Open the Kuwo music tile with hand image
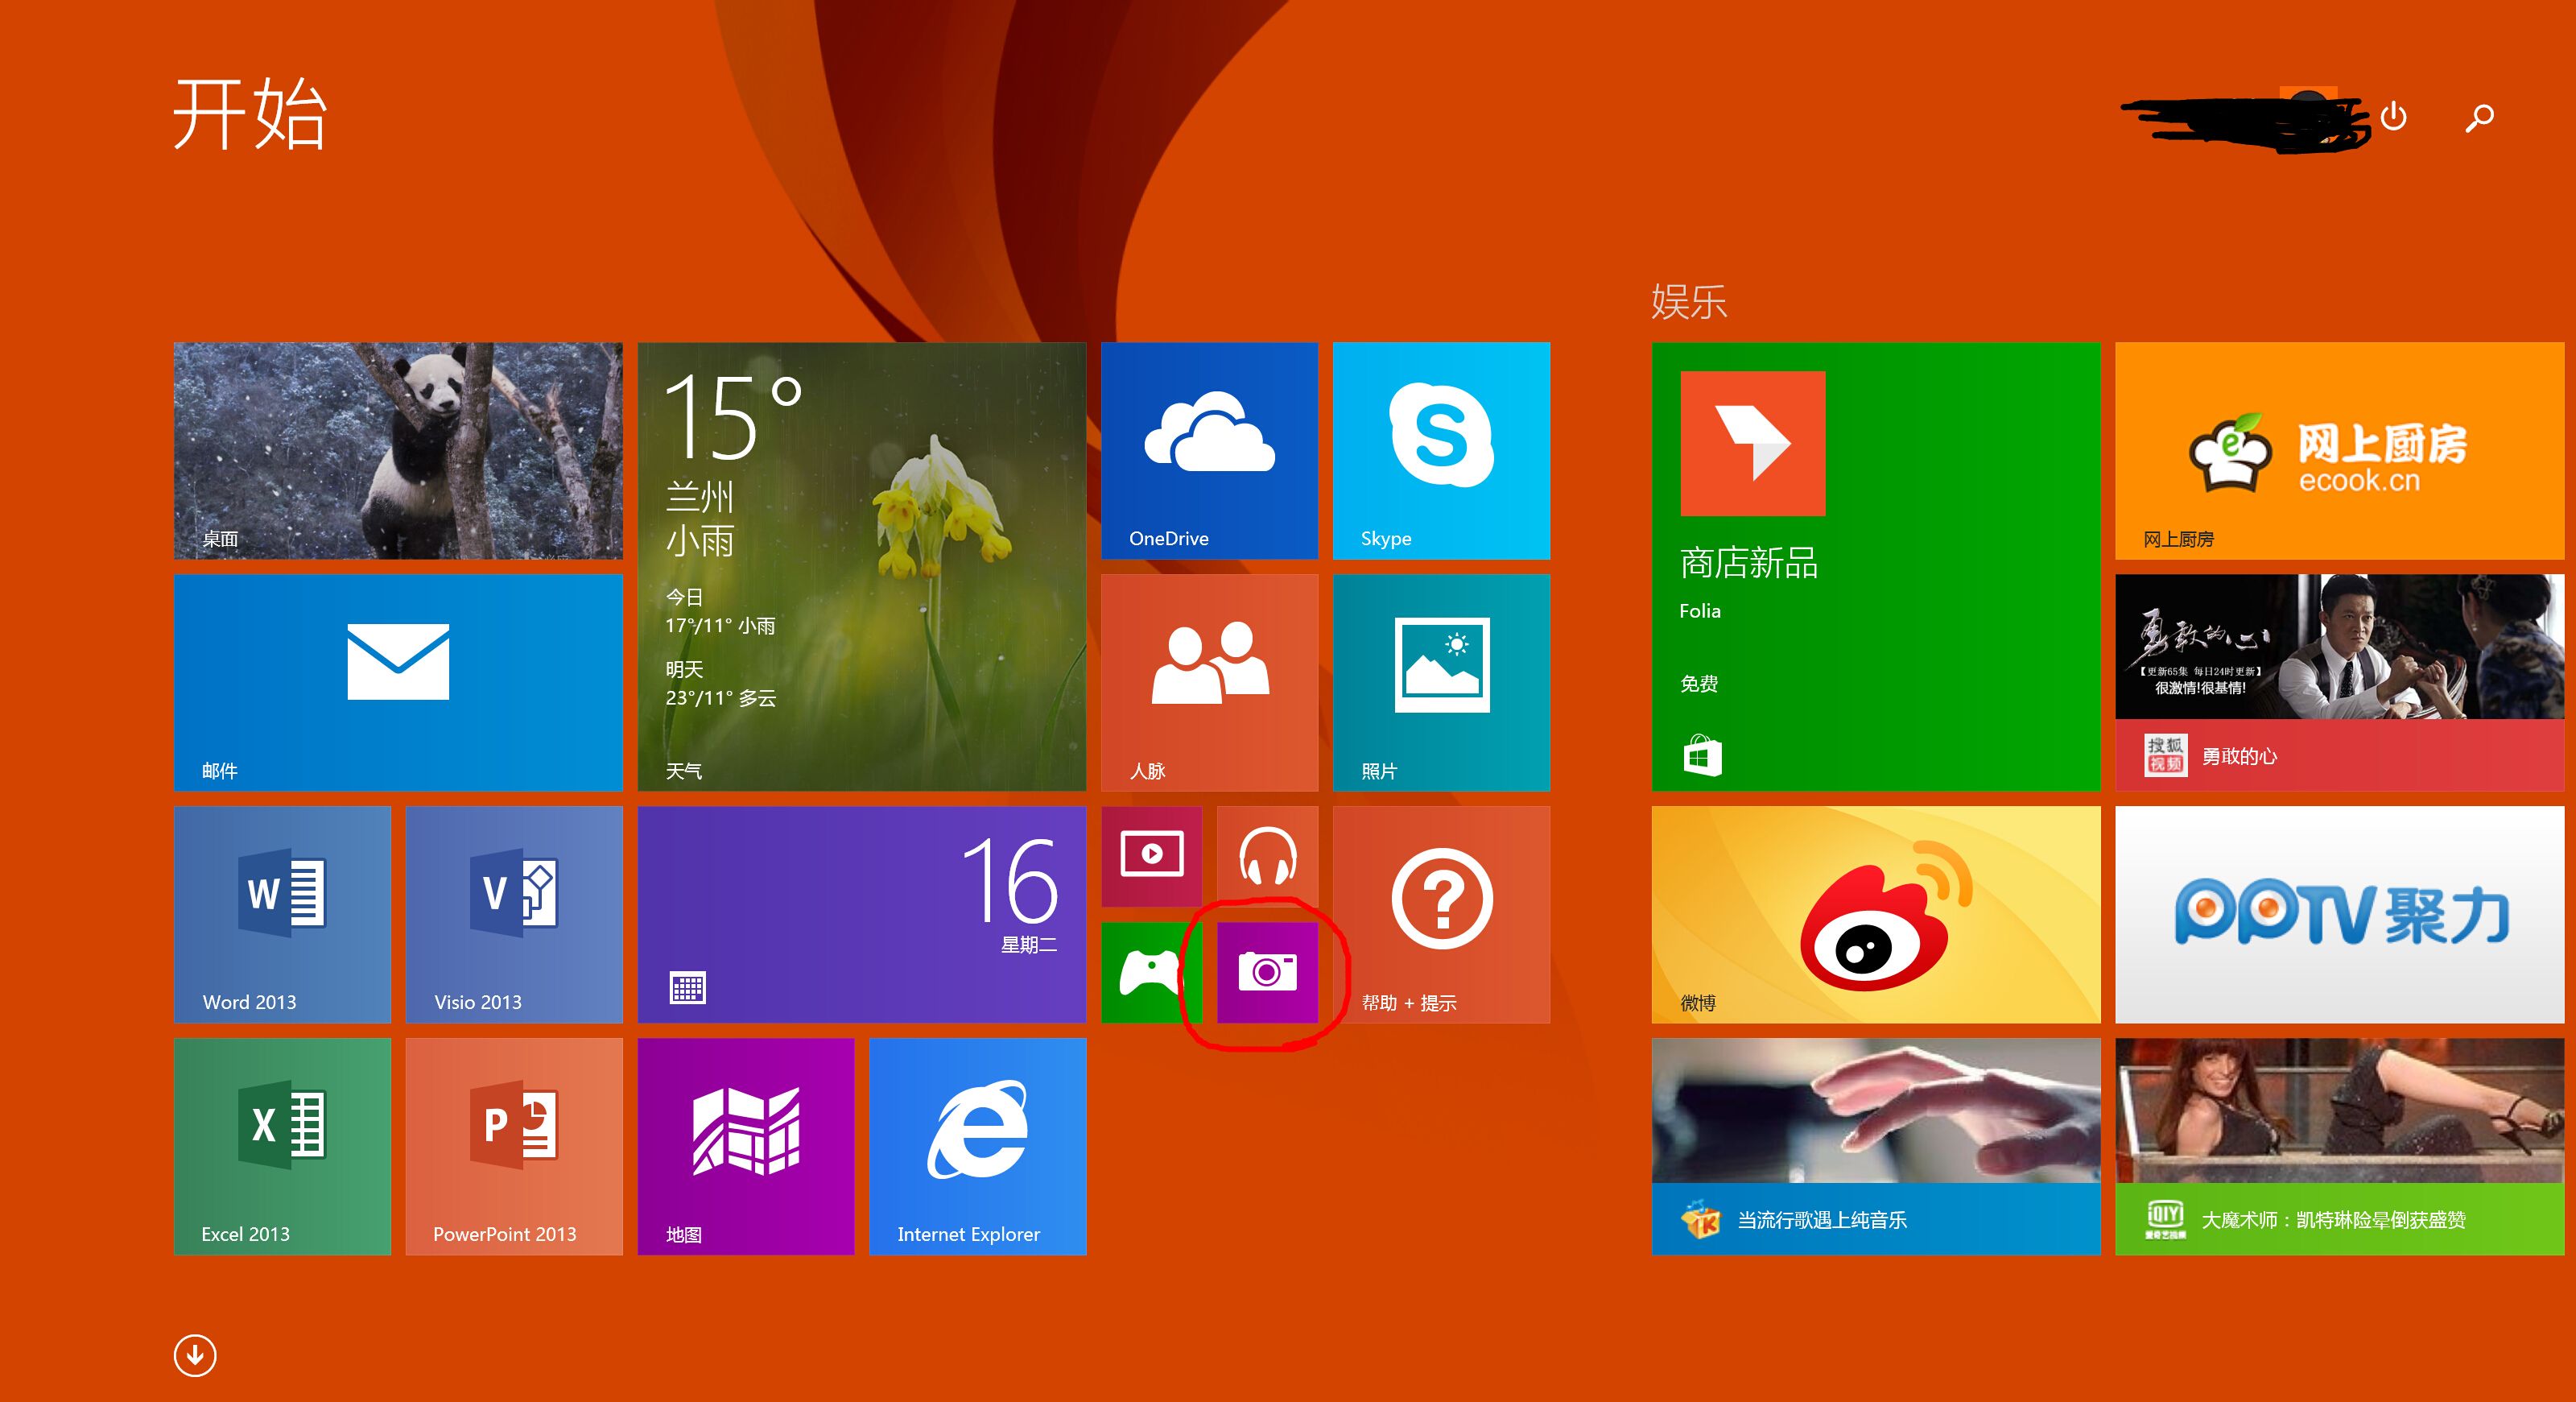2576x1402 pixels. click(x=1876, y=1147)
